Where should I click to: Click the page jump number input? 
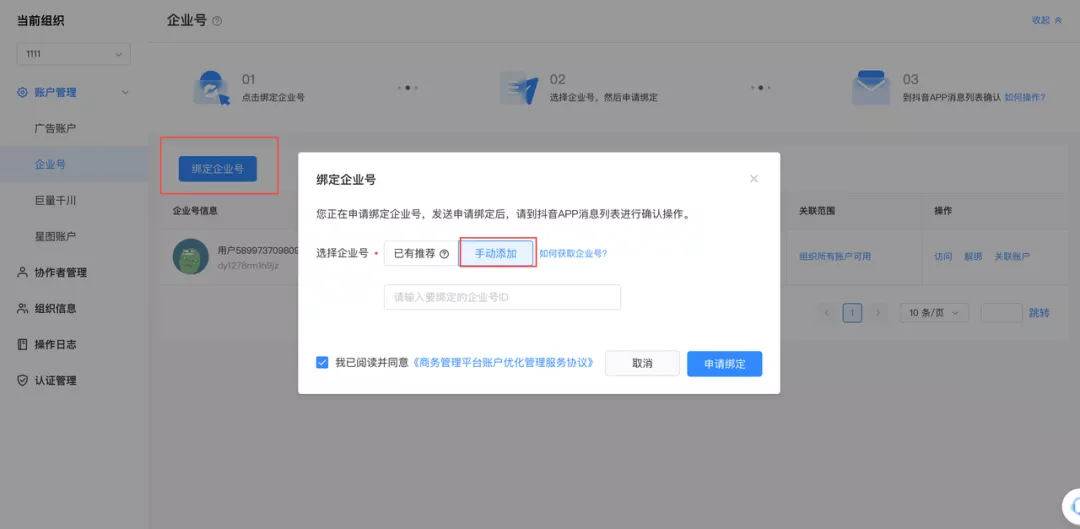pyautogui.click(x=1001, y=313)
